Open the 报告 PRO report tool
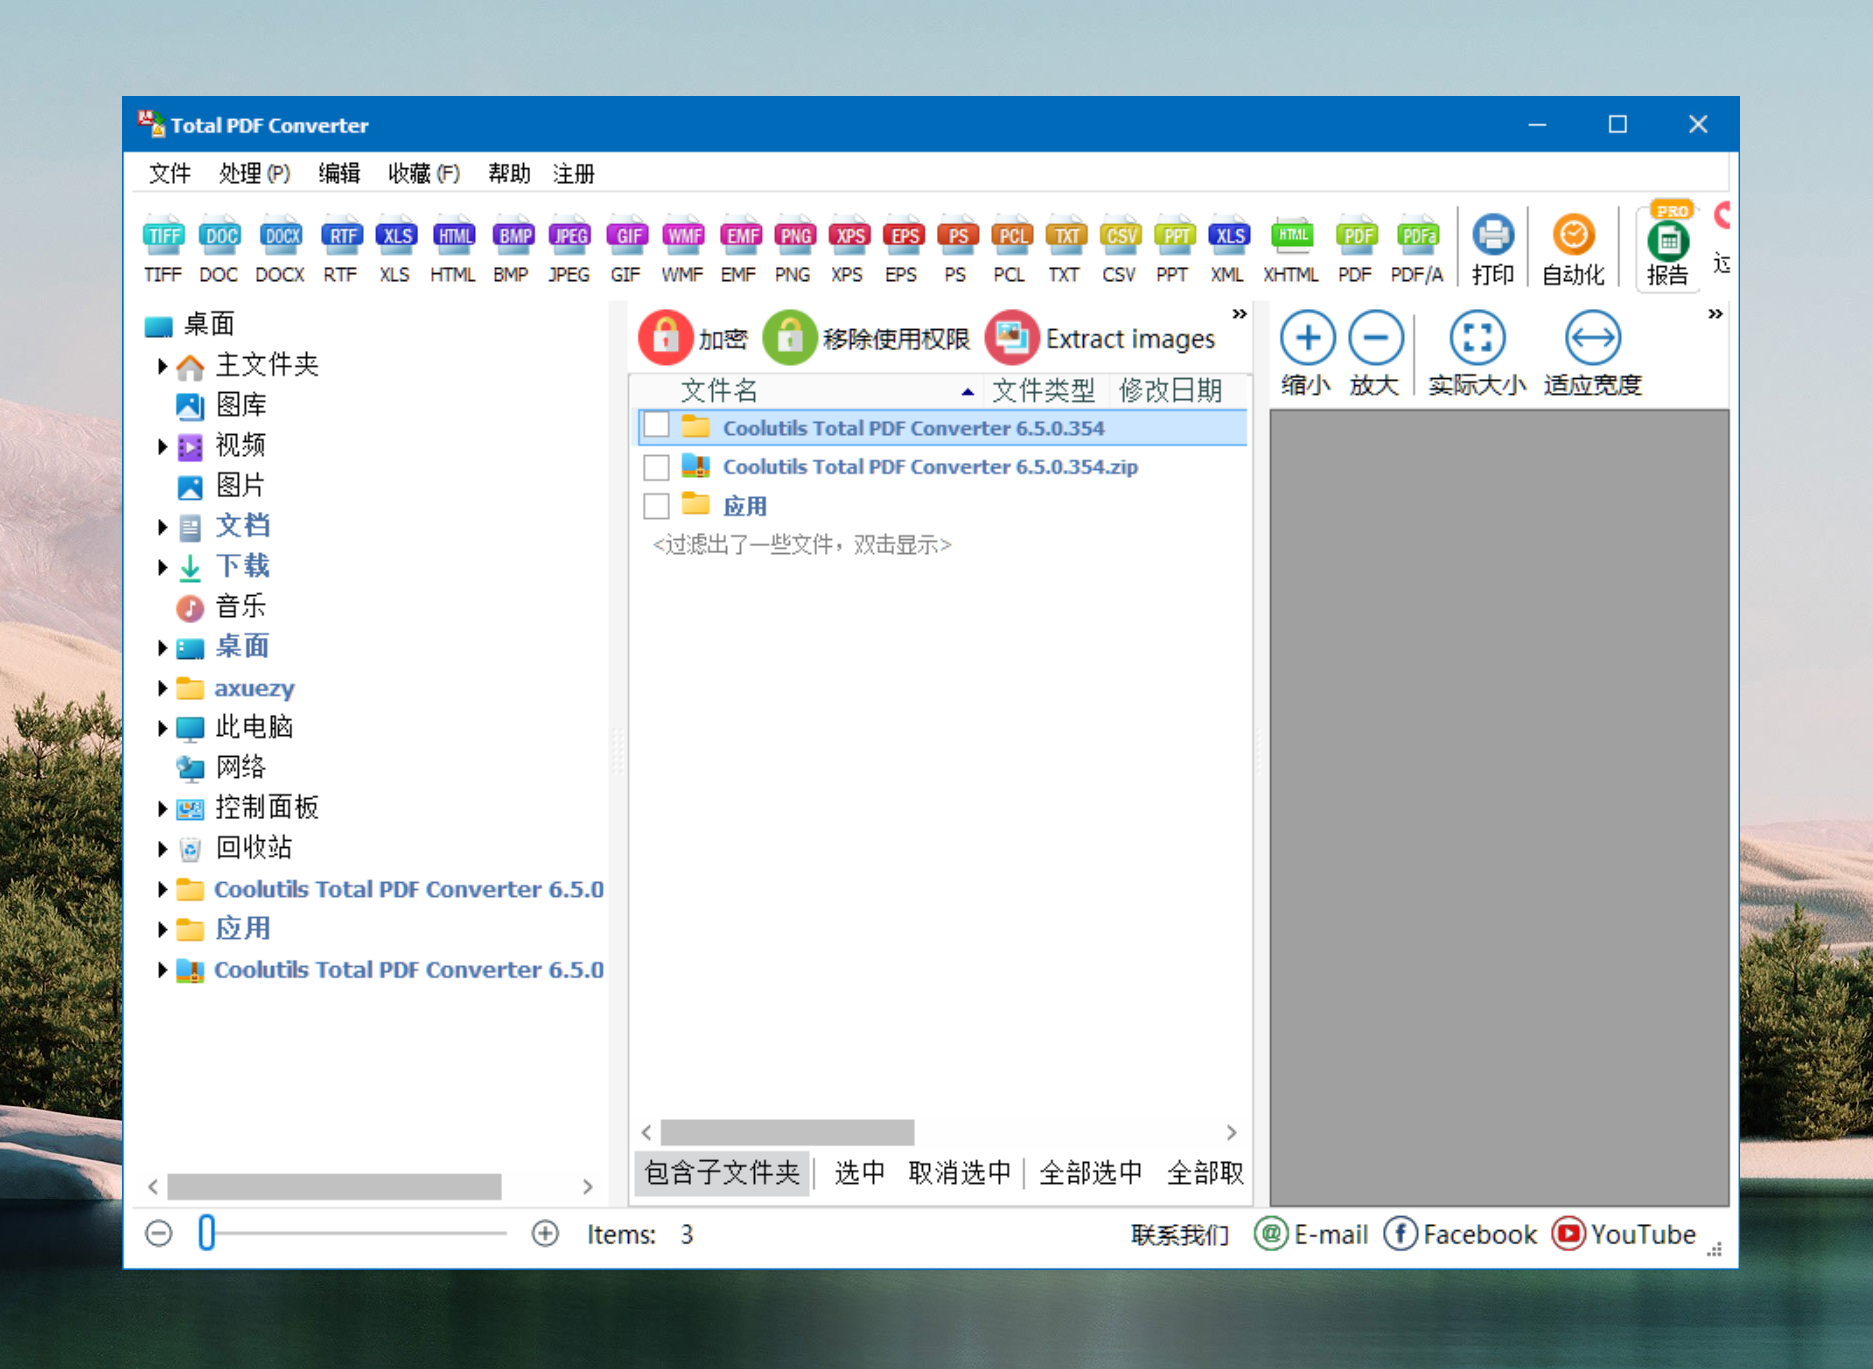The image size is (1873, 1369). pyautogui.click(x=1668, y=247)
